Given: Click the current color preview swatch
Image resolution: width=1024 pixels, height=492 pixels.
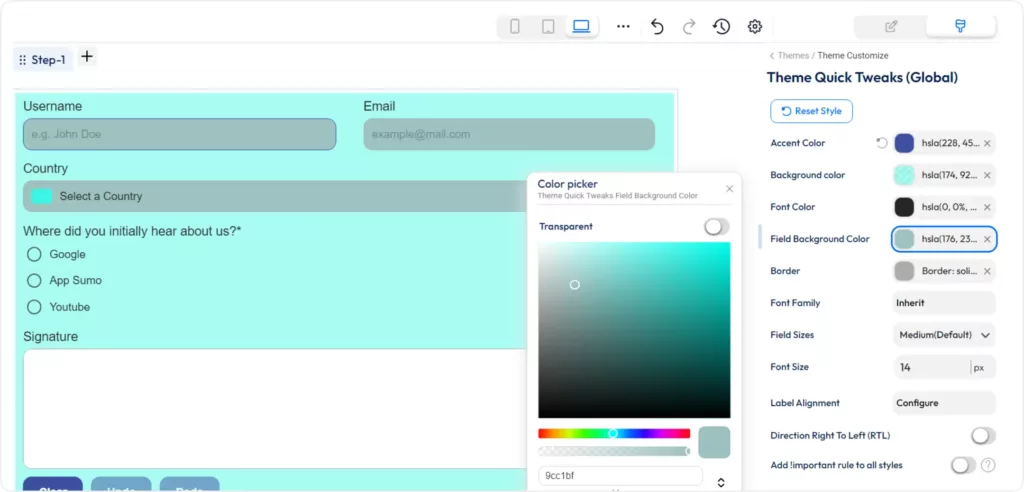Looking at the screenshot, I should click(x=714, y=442).
